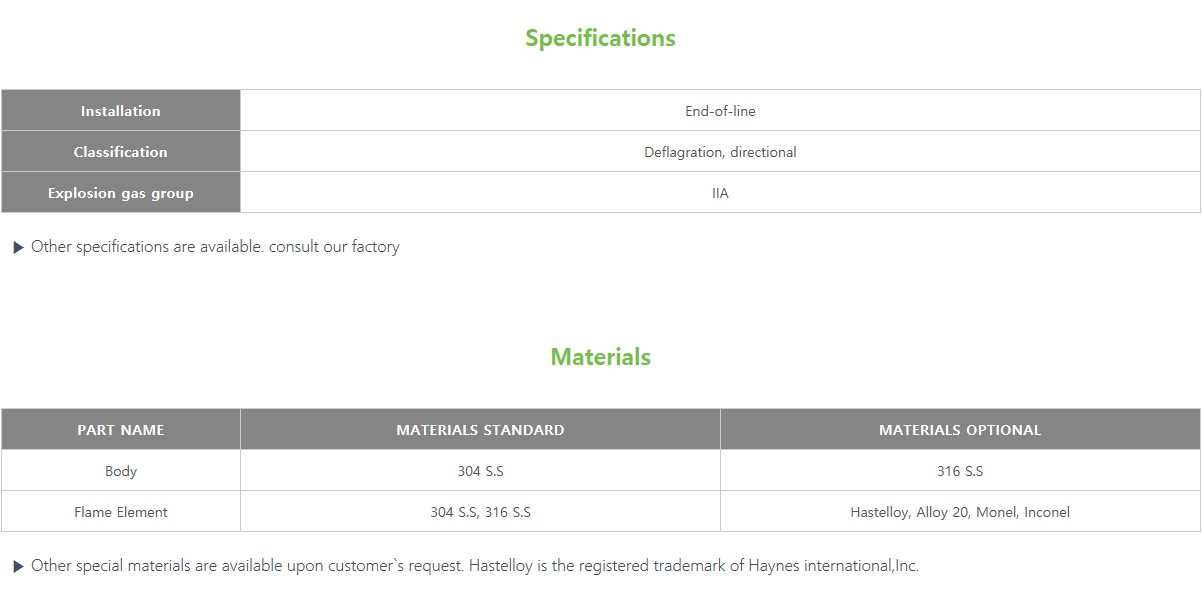Select the Installation row header
This screenshot has width=1202, height=599.
[x=121, y=111]
